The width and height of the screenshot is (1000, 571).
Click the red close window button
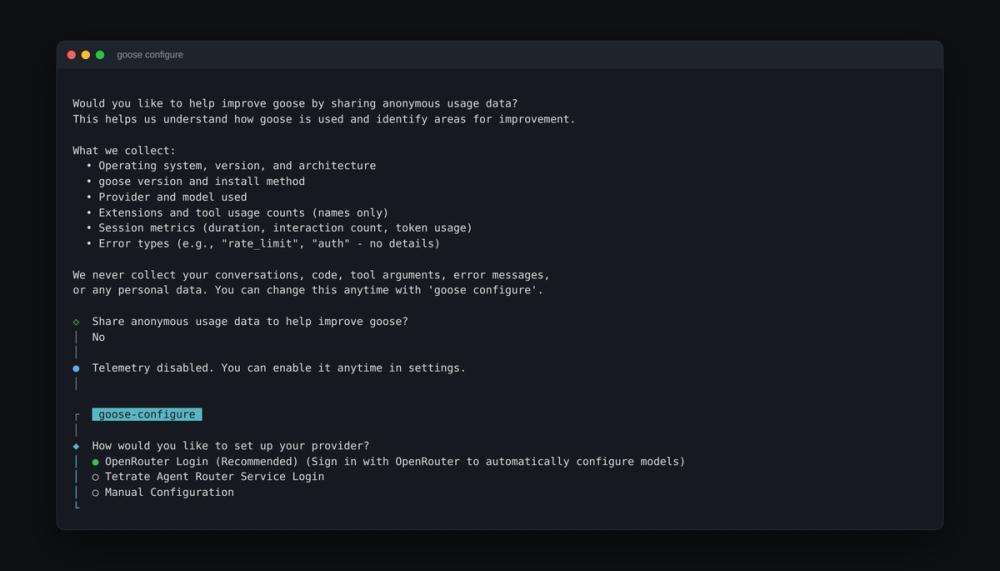71,55
